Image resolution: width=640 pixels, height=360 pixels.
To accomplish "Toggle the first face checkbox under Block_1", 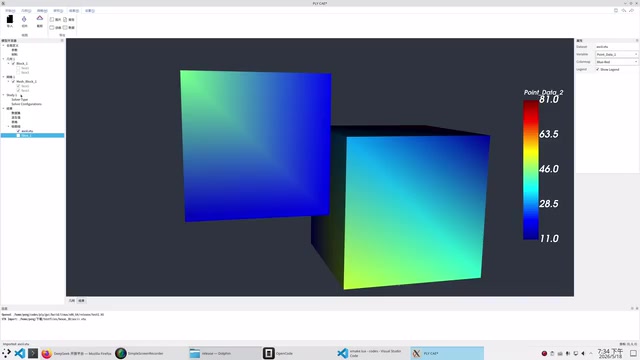I will point(18,68).
